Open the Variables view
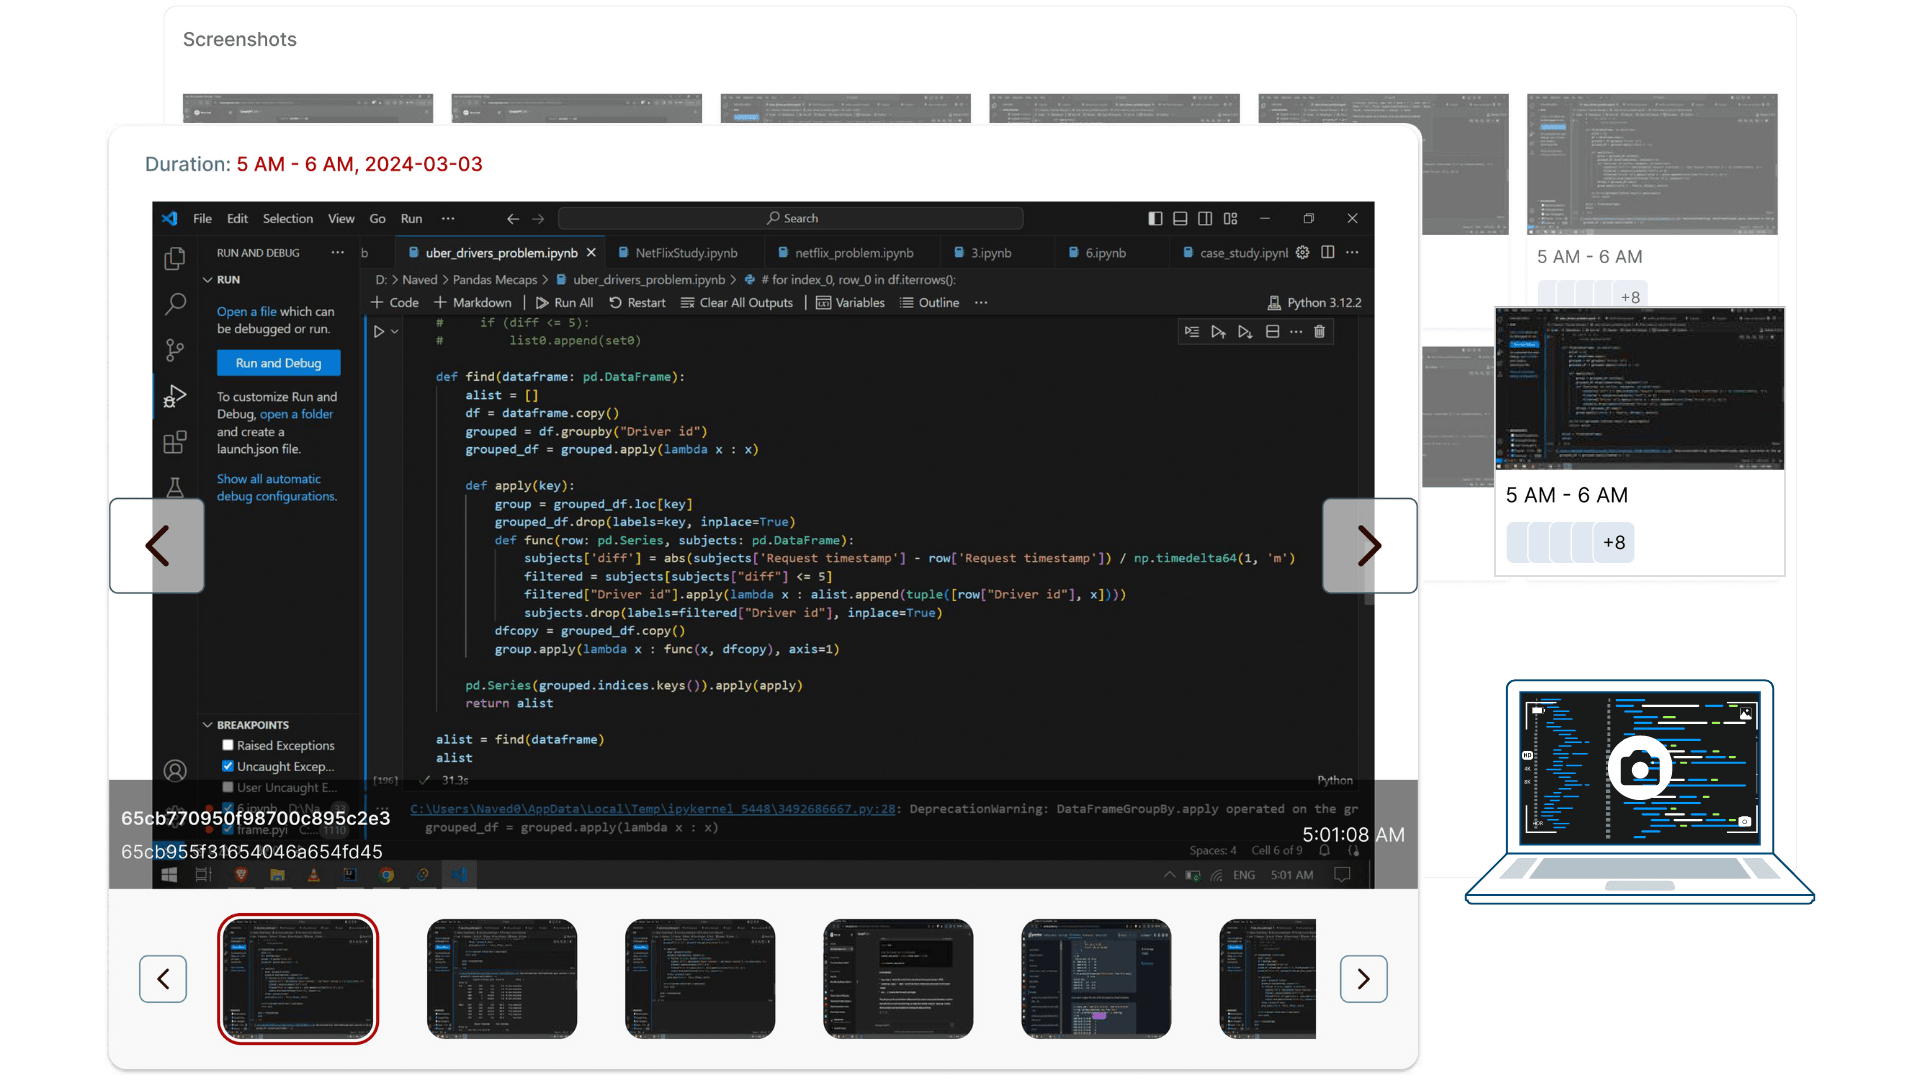The image size is (1920, 1080). point(850,303)
